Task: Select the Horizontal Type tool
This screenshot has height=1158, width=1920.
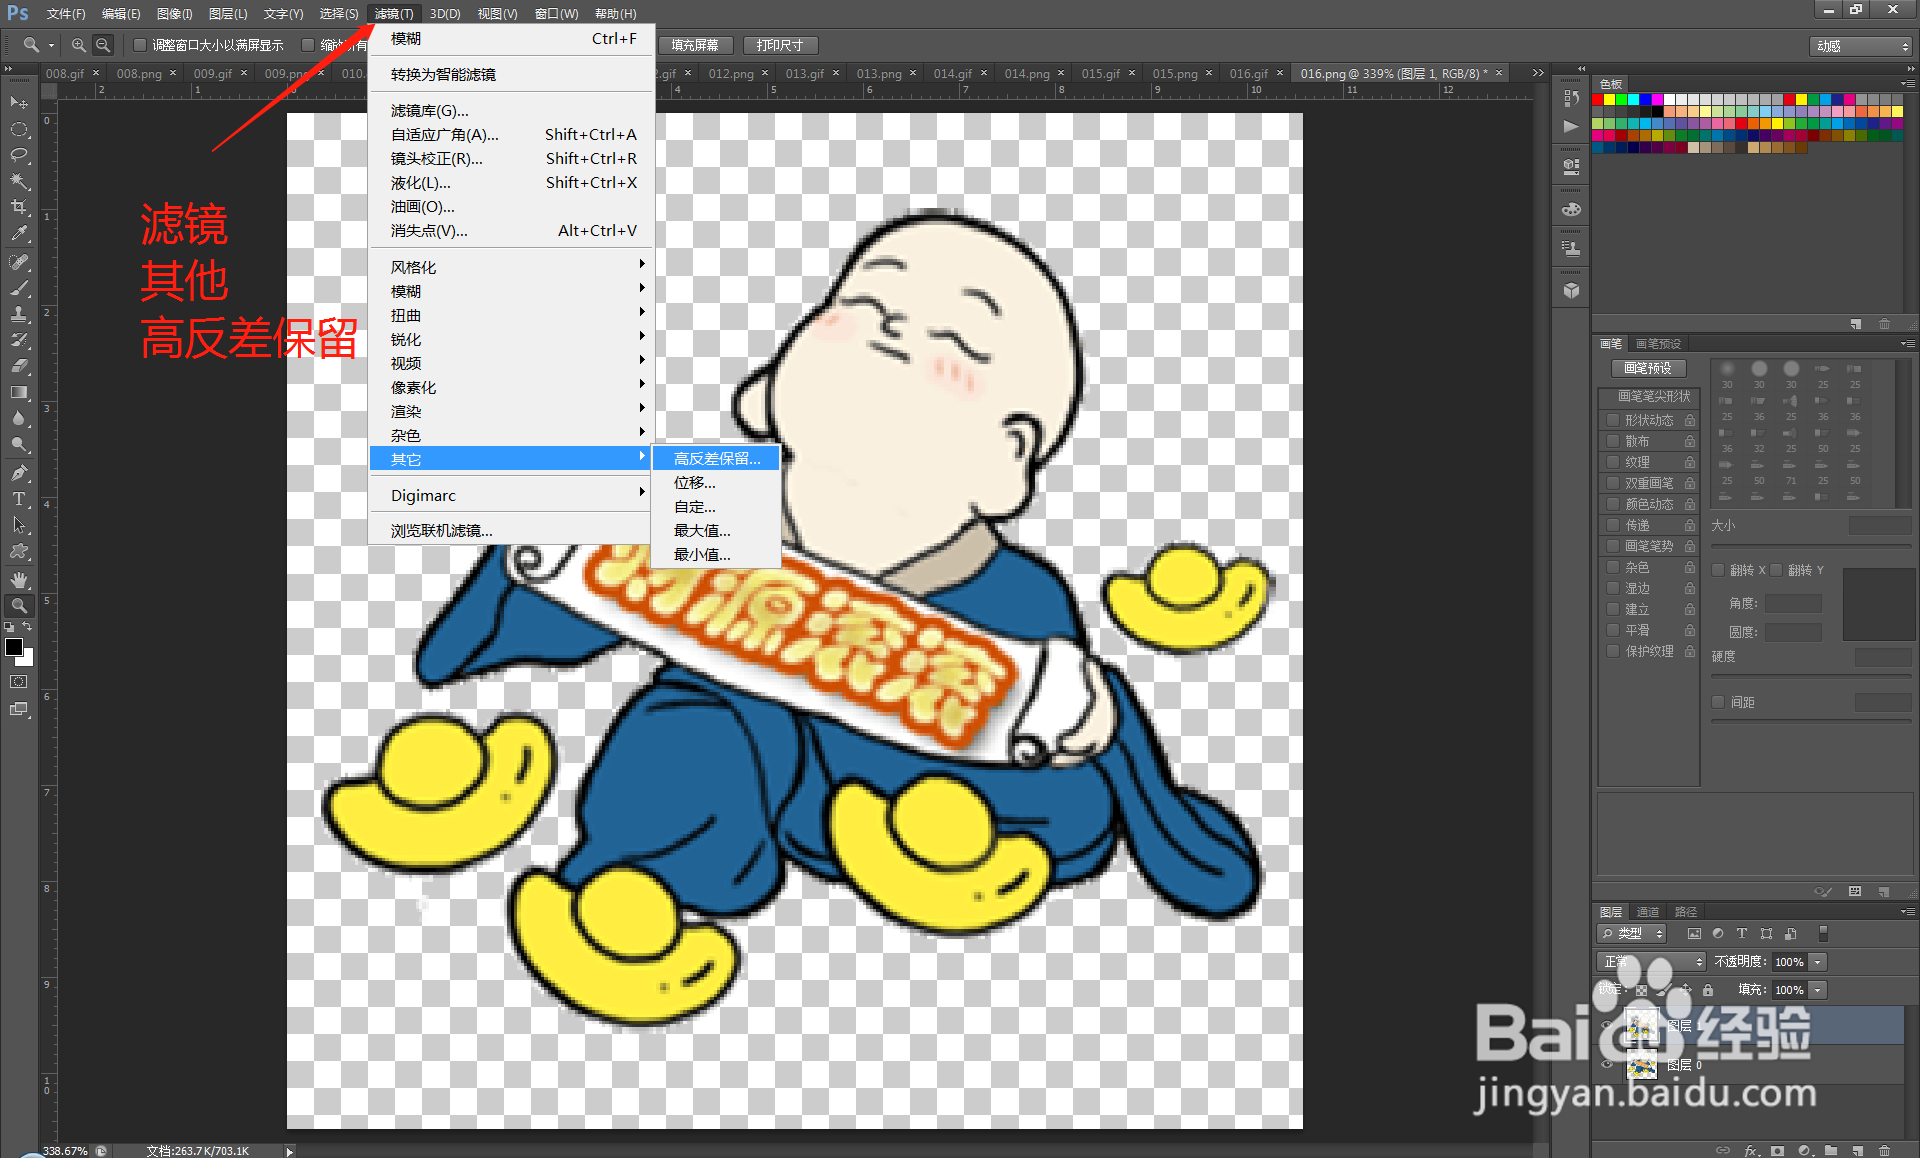Action: click(18, 498)
